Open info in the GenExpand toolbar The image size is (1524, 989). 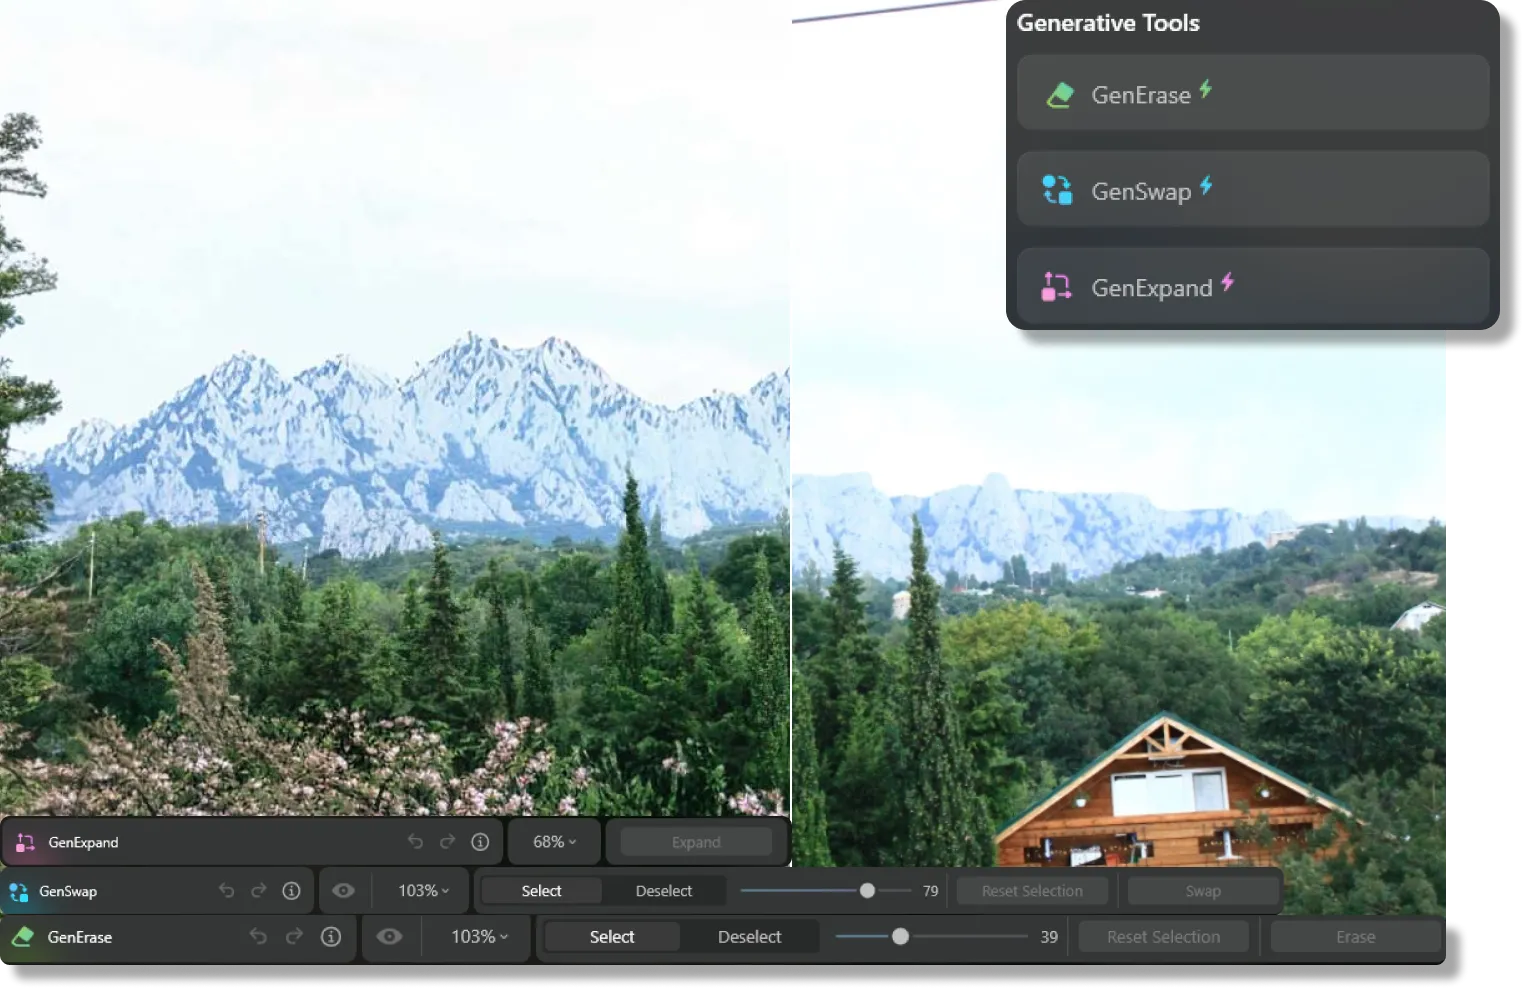coord(480,842)
